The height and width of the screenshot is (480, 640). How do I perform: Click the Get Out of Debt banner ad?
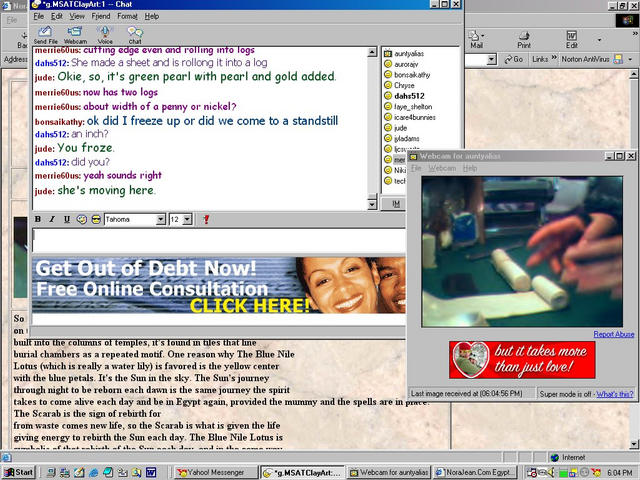point(219,285)
